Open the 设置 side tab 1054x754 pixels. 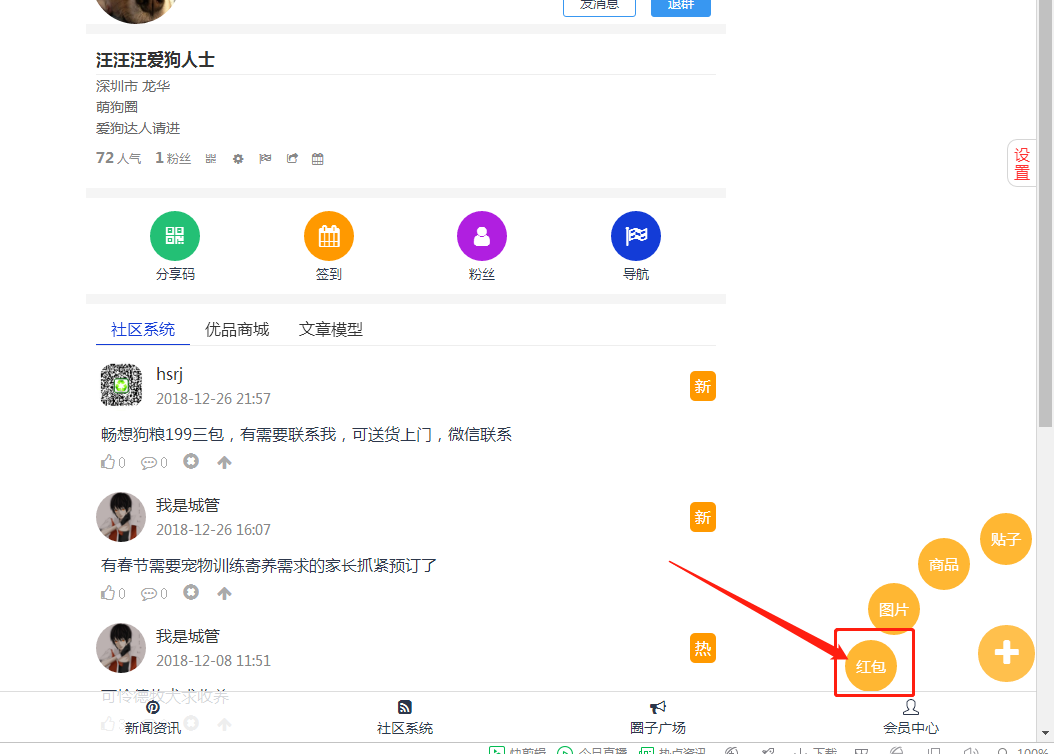point(1021,164)
